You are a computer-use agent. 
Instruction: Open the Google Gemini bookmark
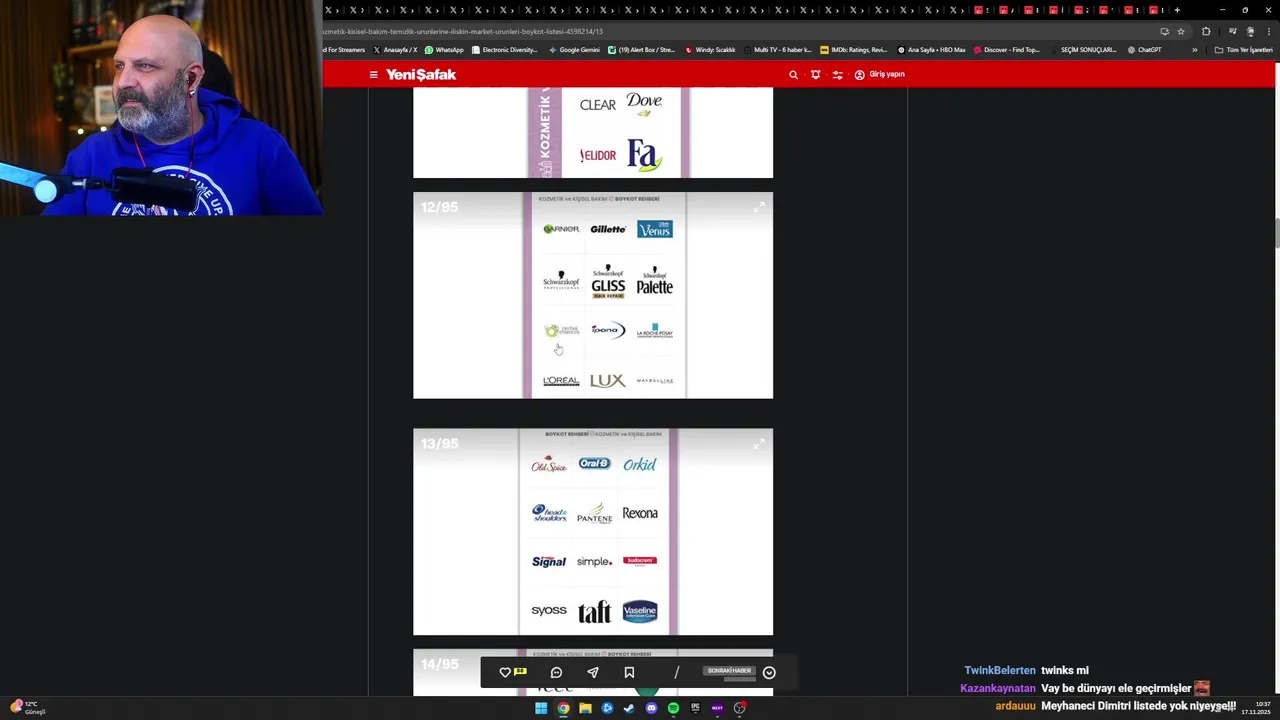(x=574, y=50)
